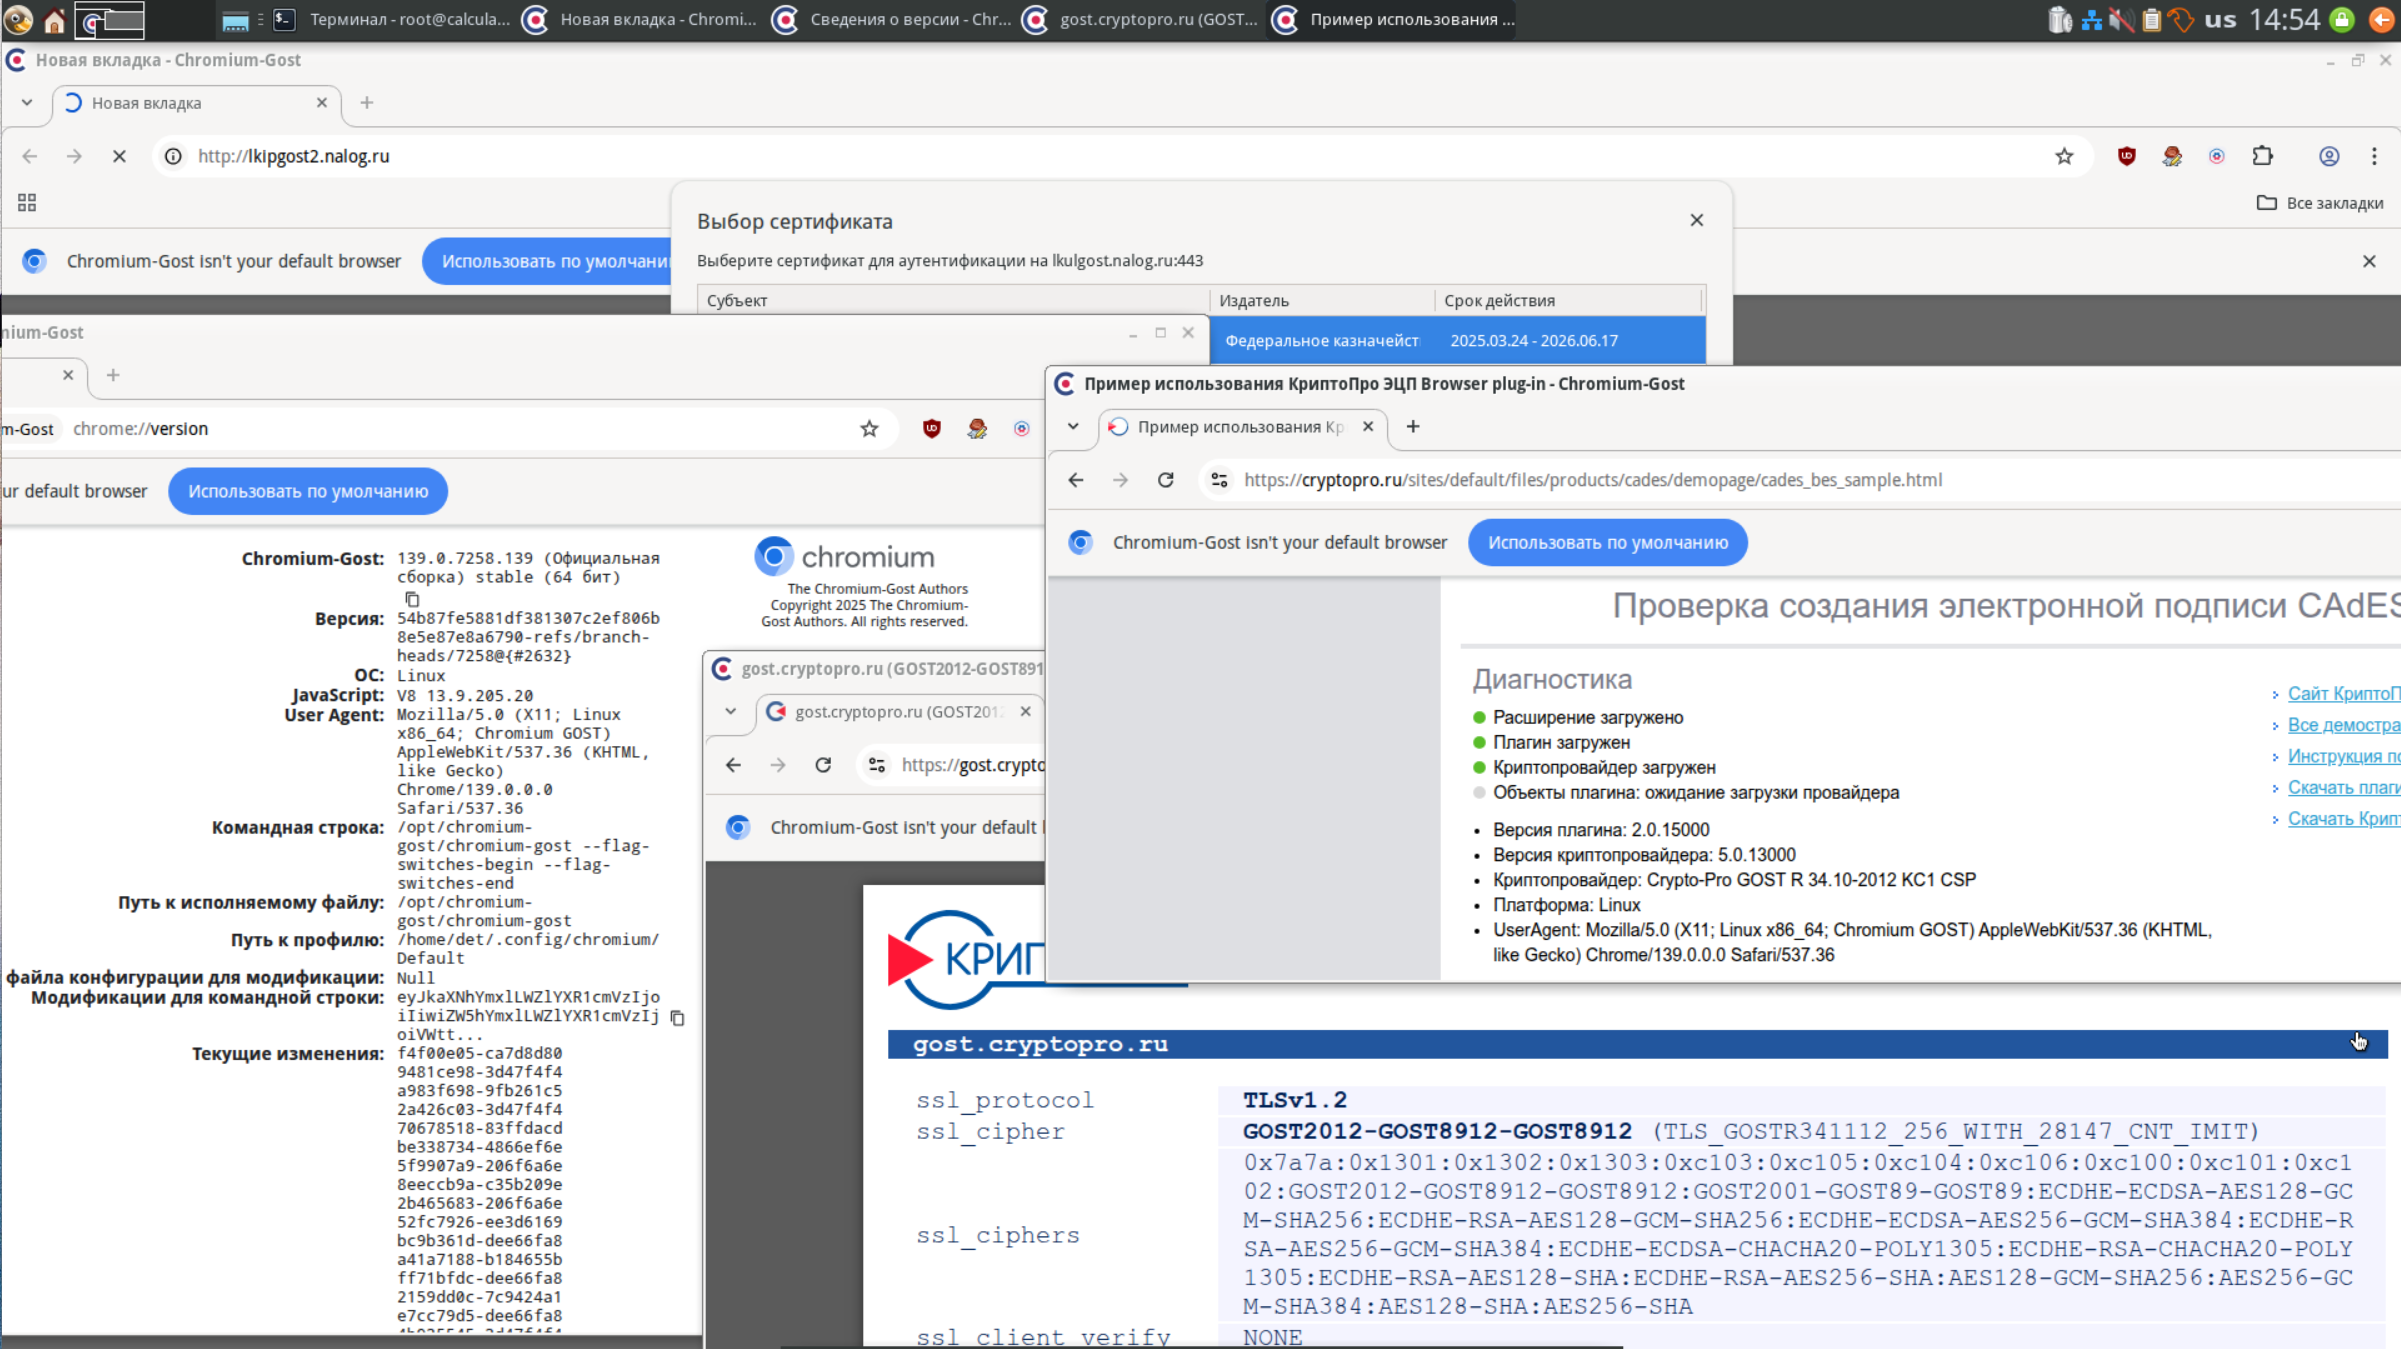The height and width of the screenshot is (1349, 2401).
Task: Open the clipboard icon in the system tray
Action: click(2151, 19)
